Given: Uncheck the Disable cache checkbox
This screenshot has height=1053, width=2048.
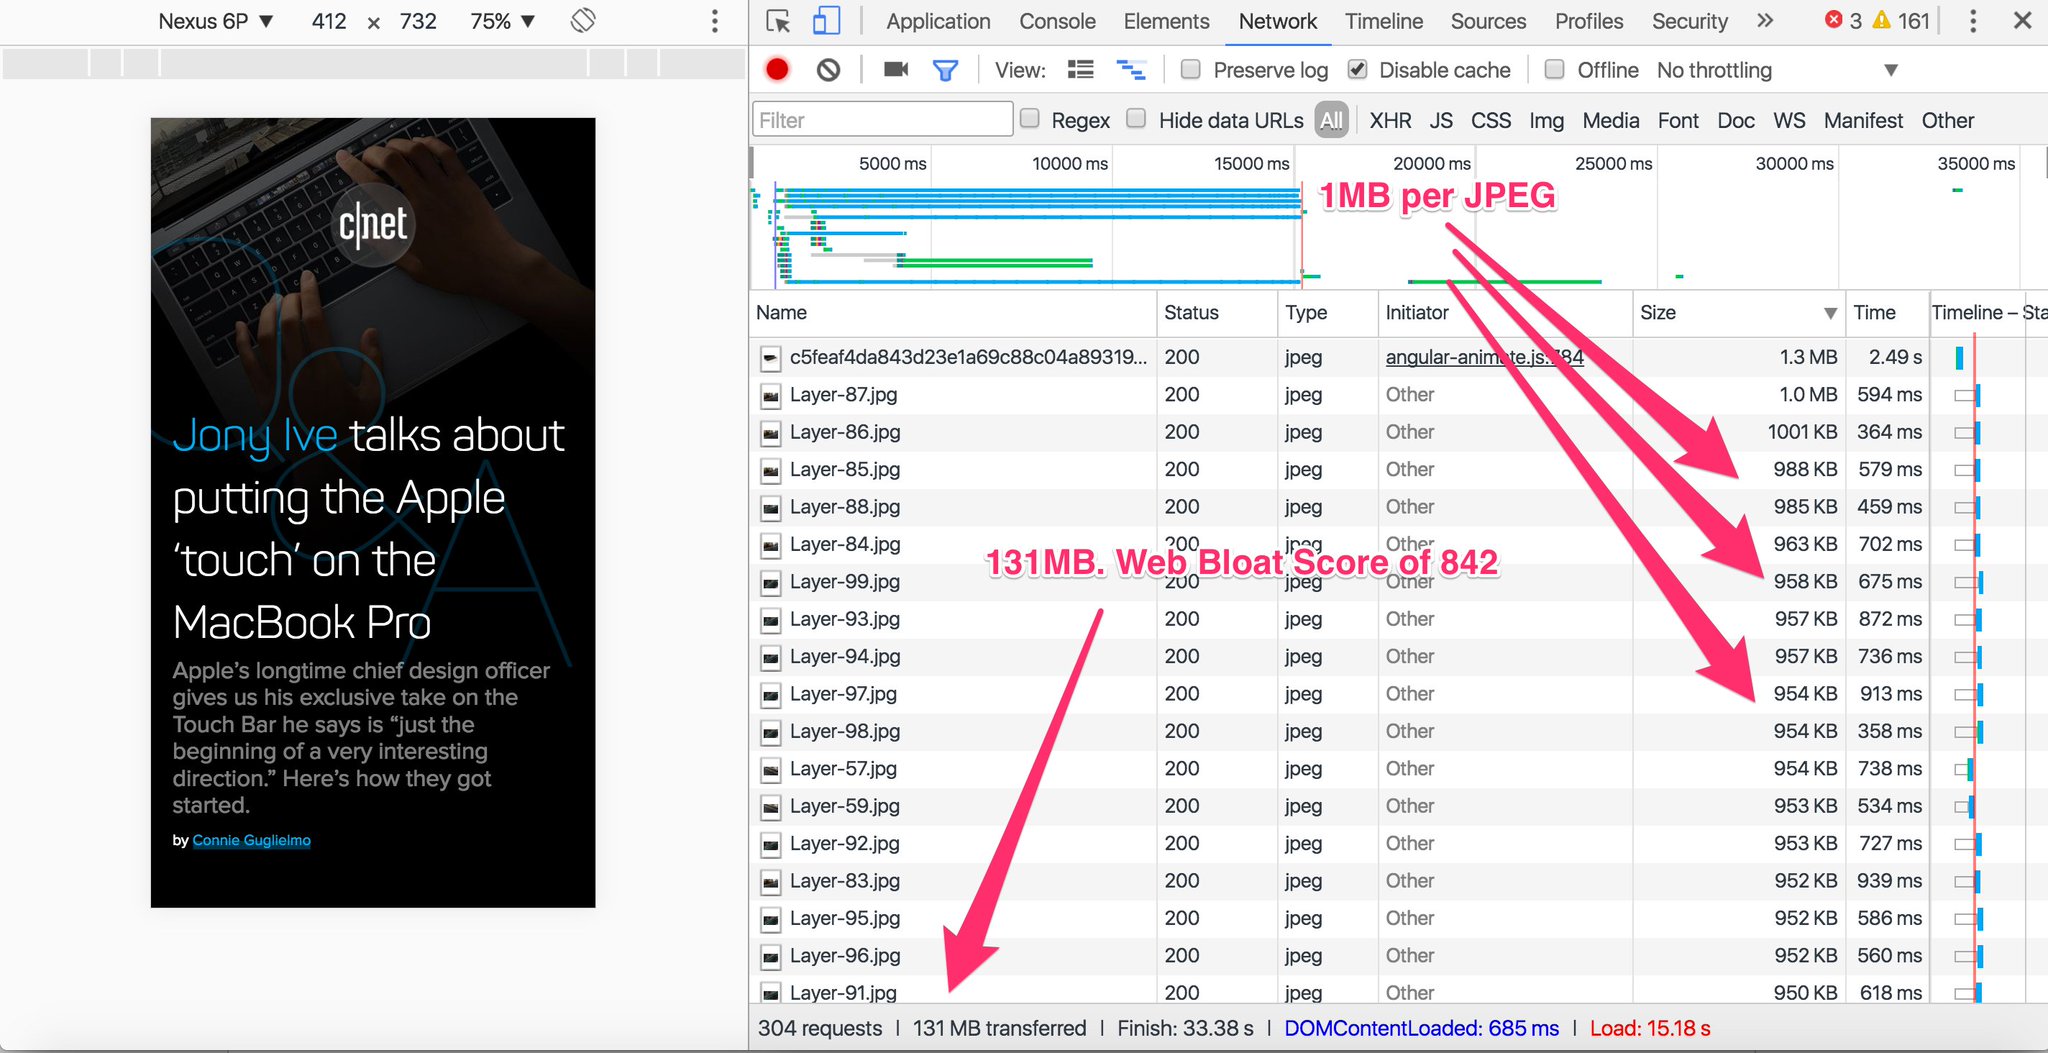Looking at the screenshot, I should click(1357, 69).
